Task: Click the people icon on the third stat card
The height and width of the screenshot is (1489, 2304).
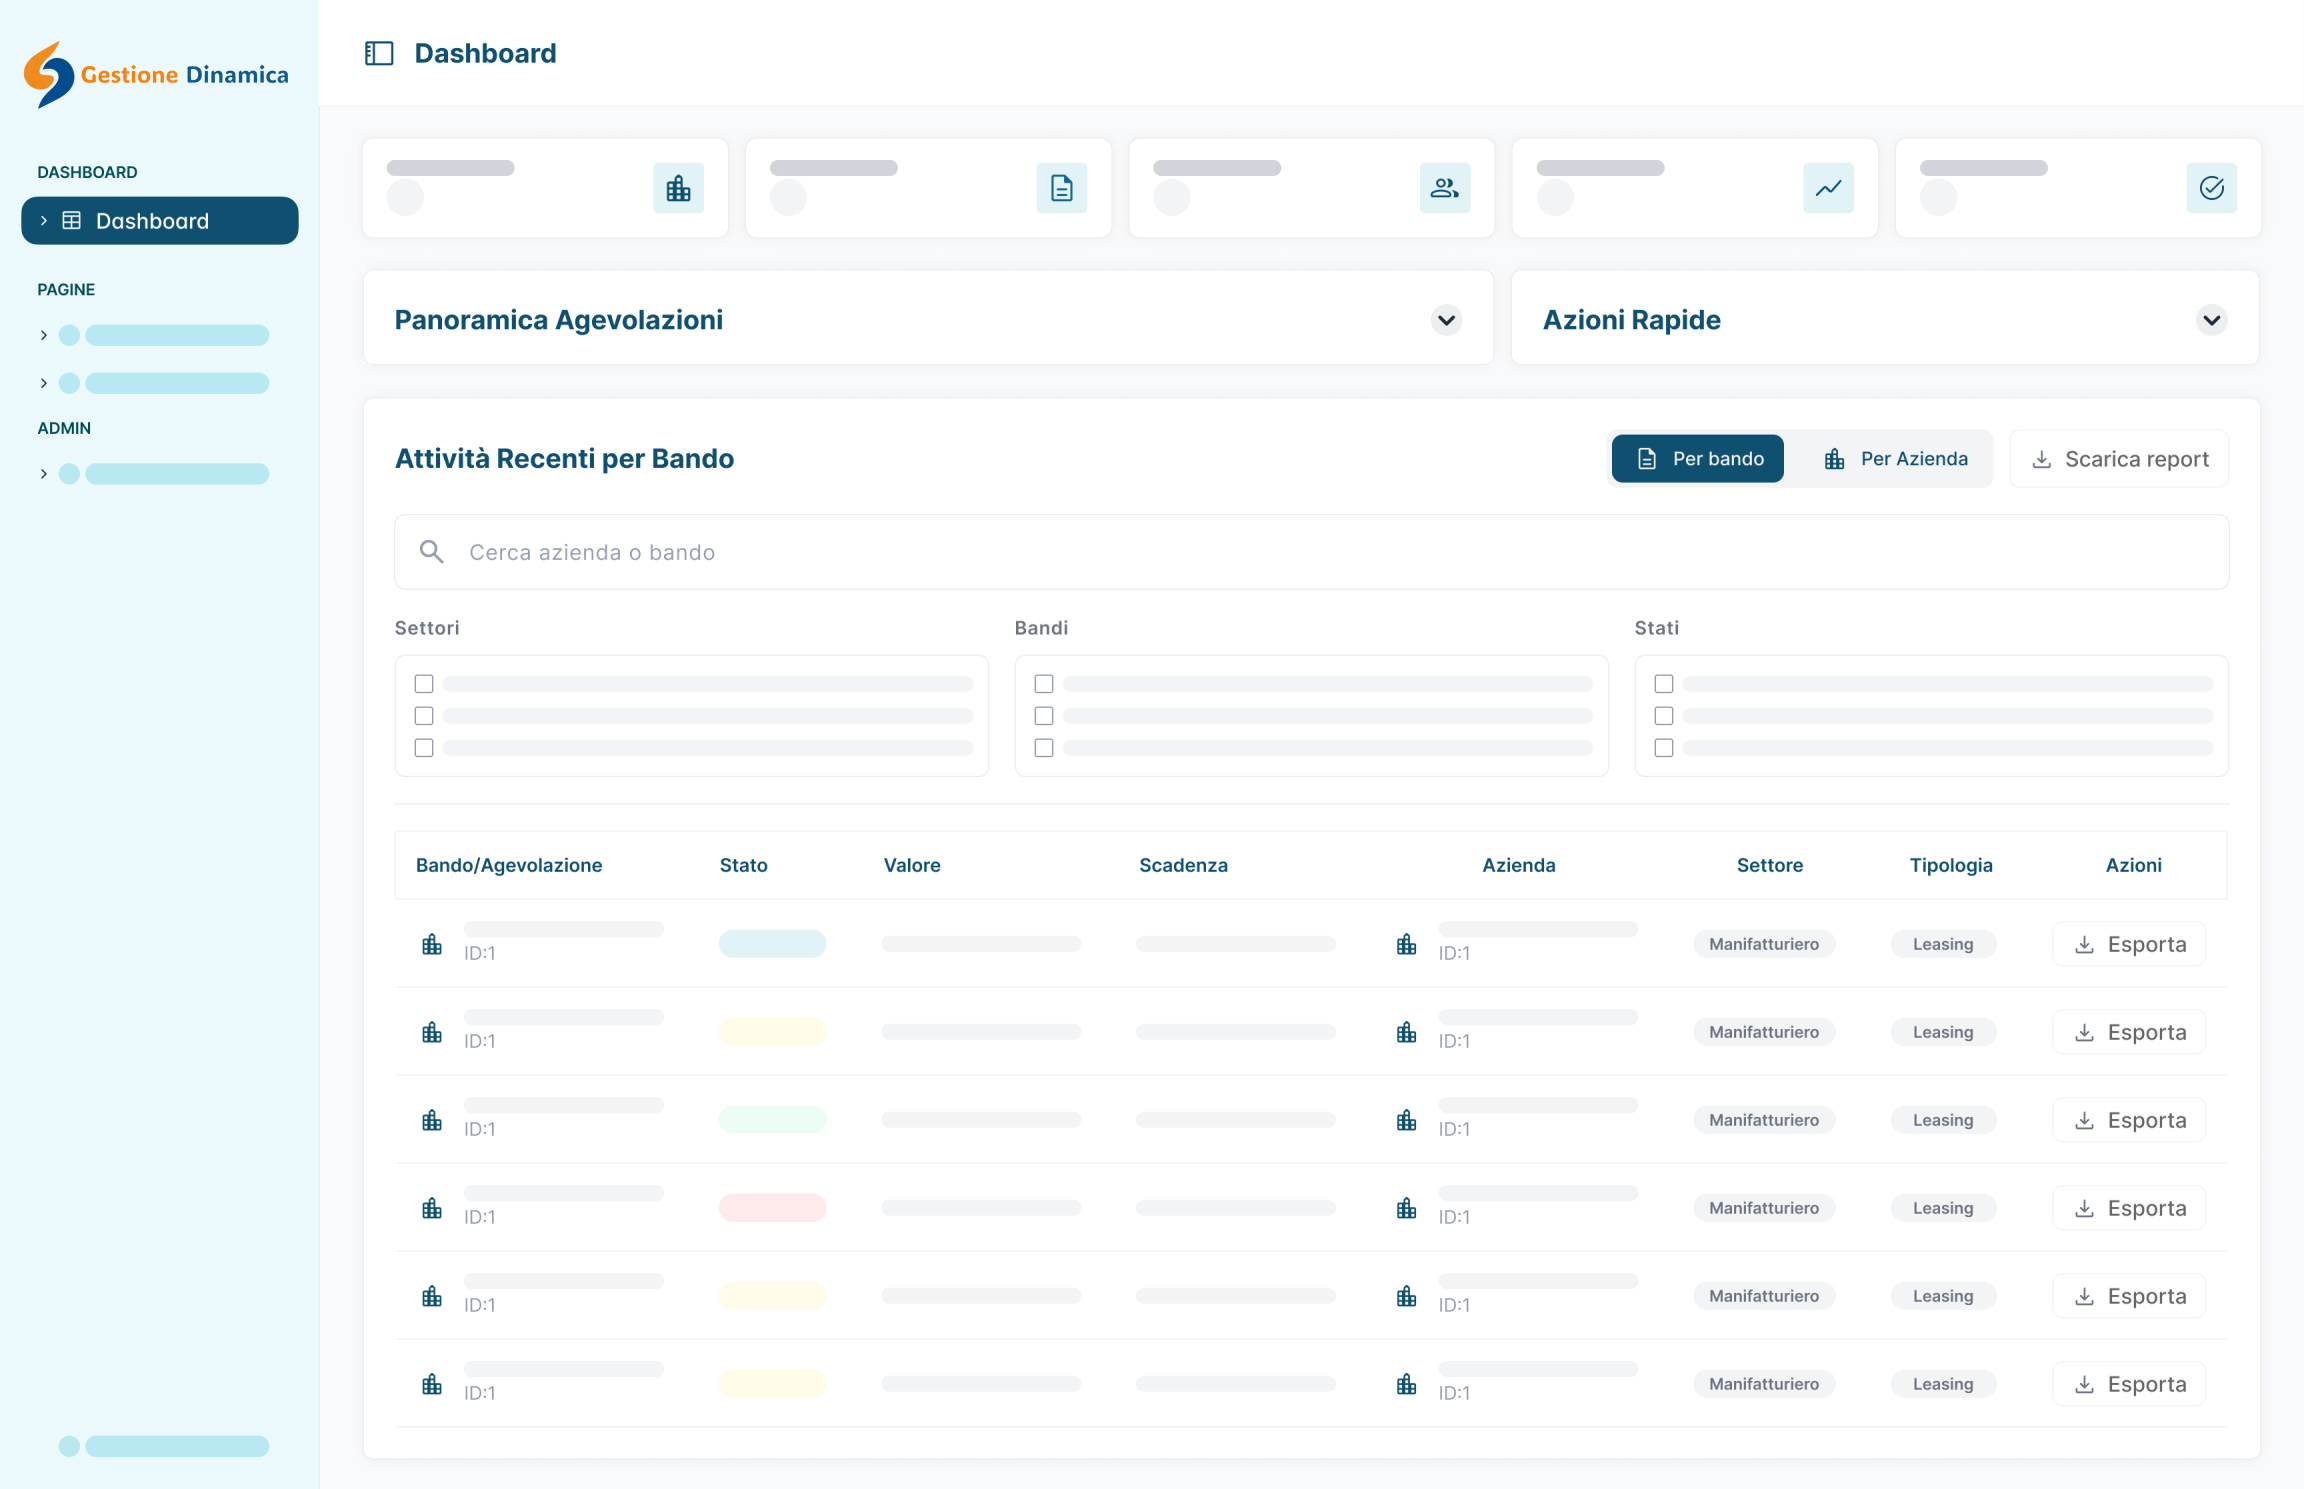Action: coord(1445,188)
